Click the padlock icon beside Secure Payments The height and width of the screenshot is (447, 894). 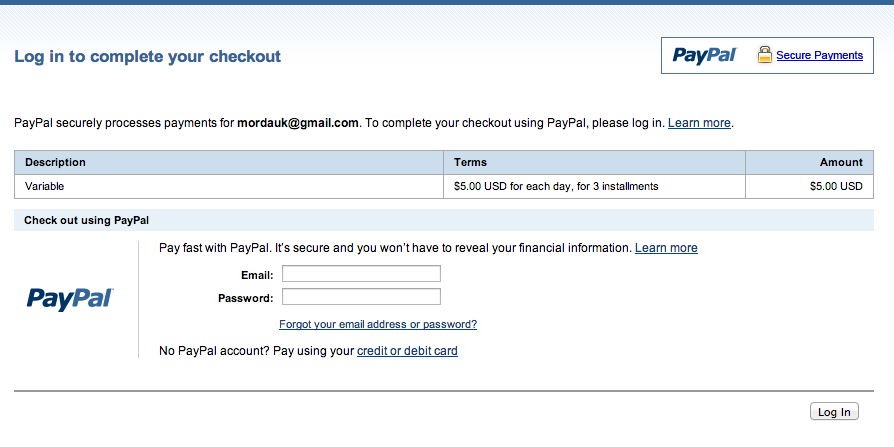765,55
